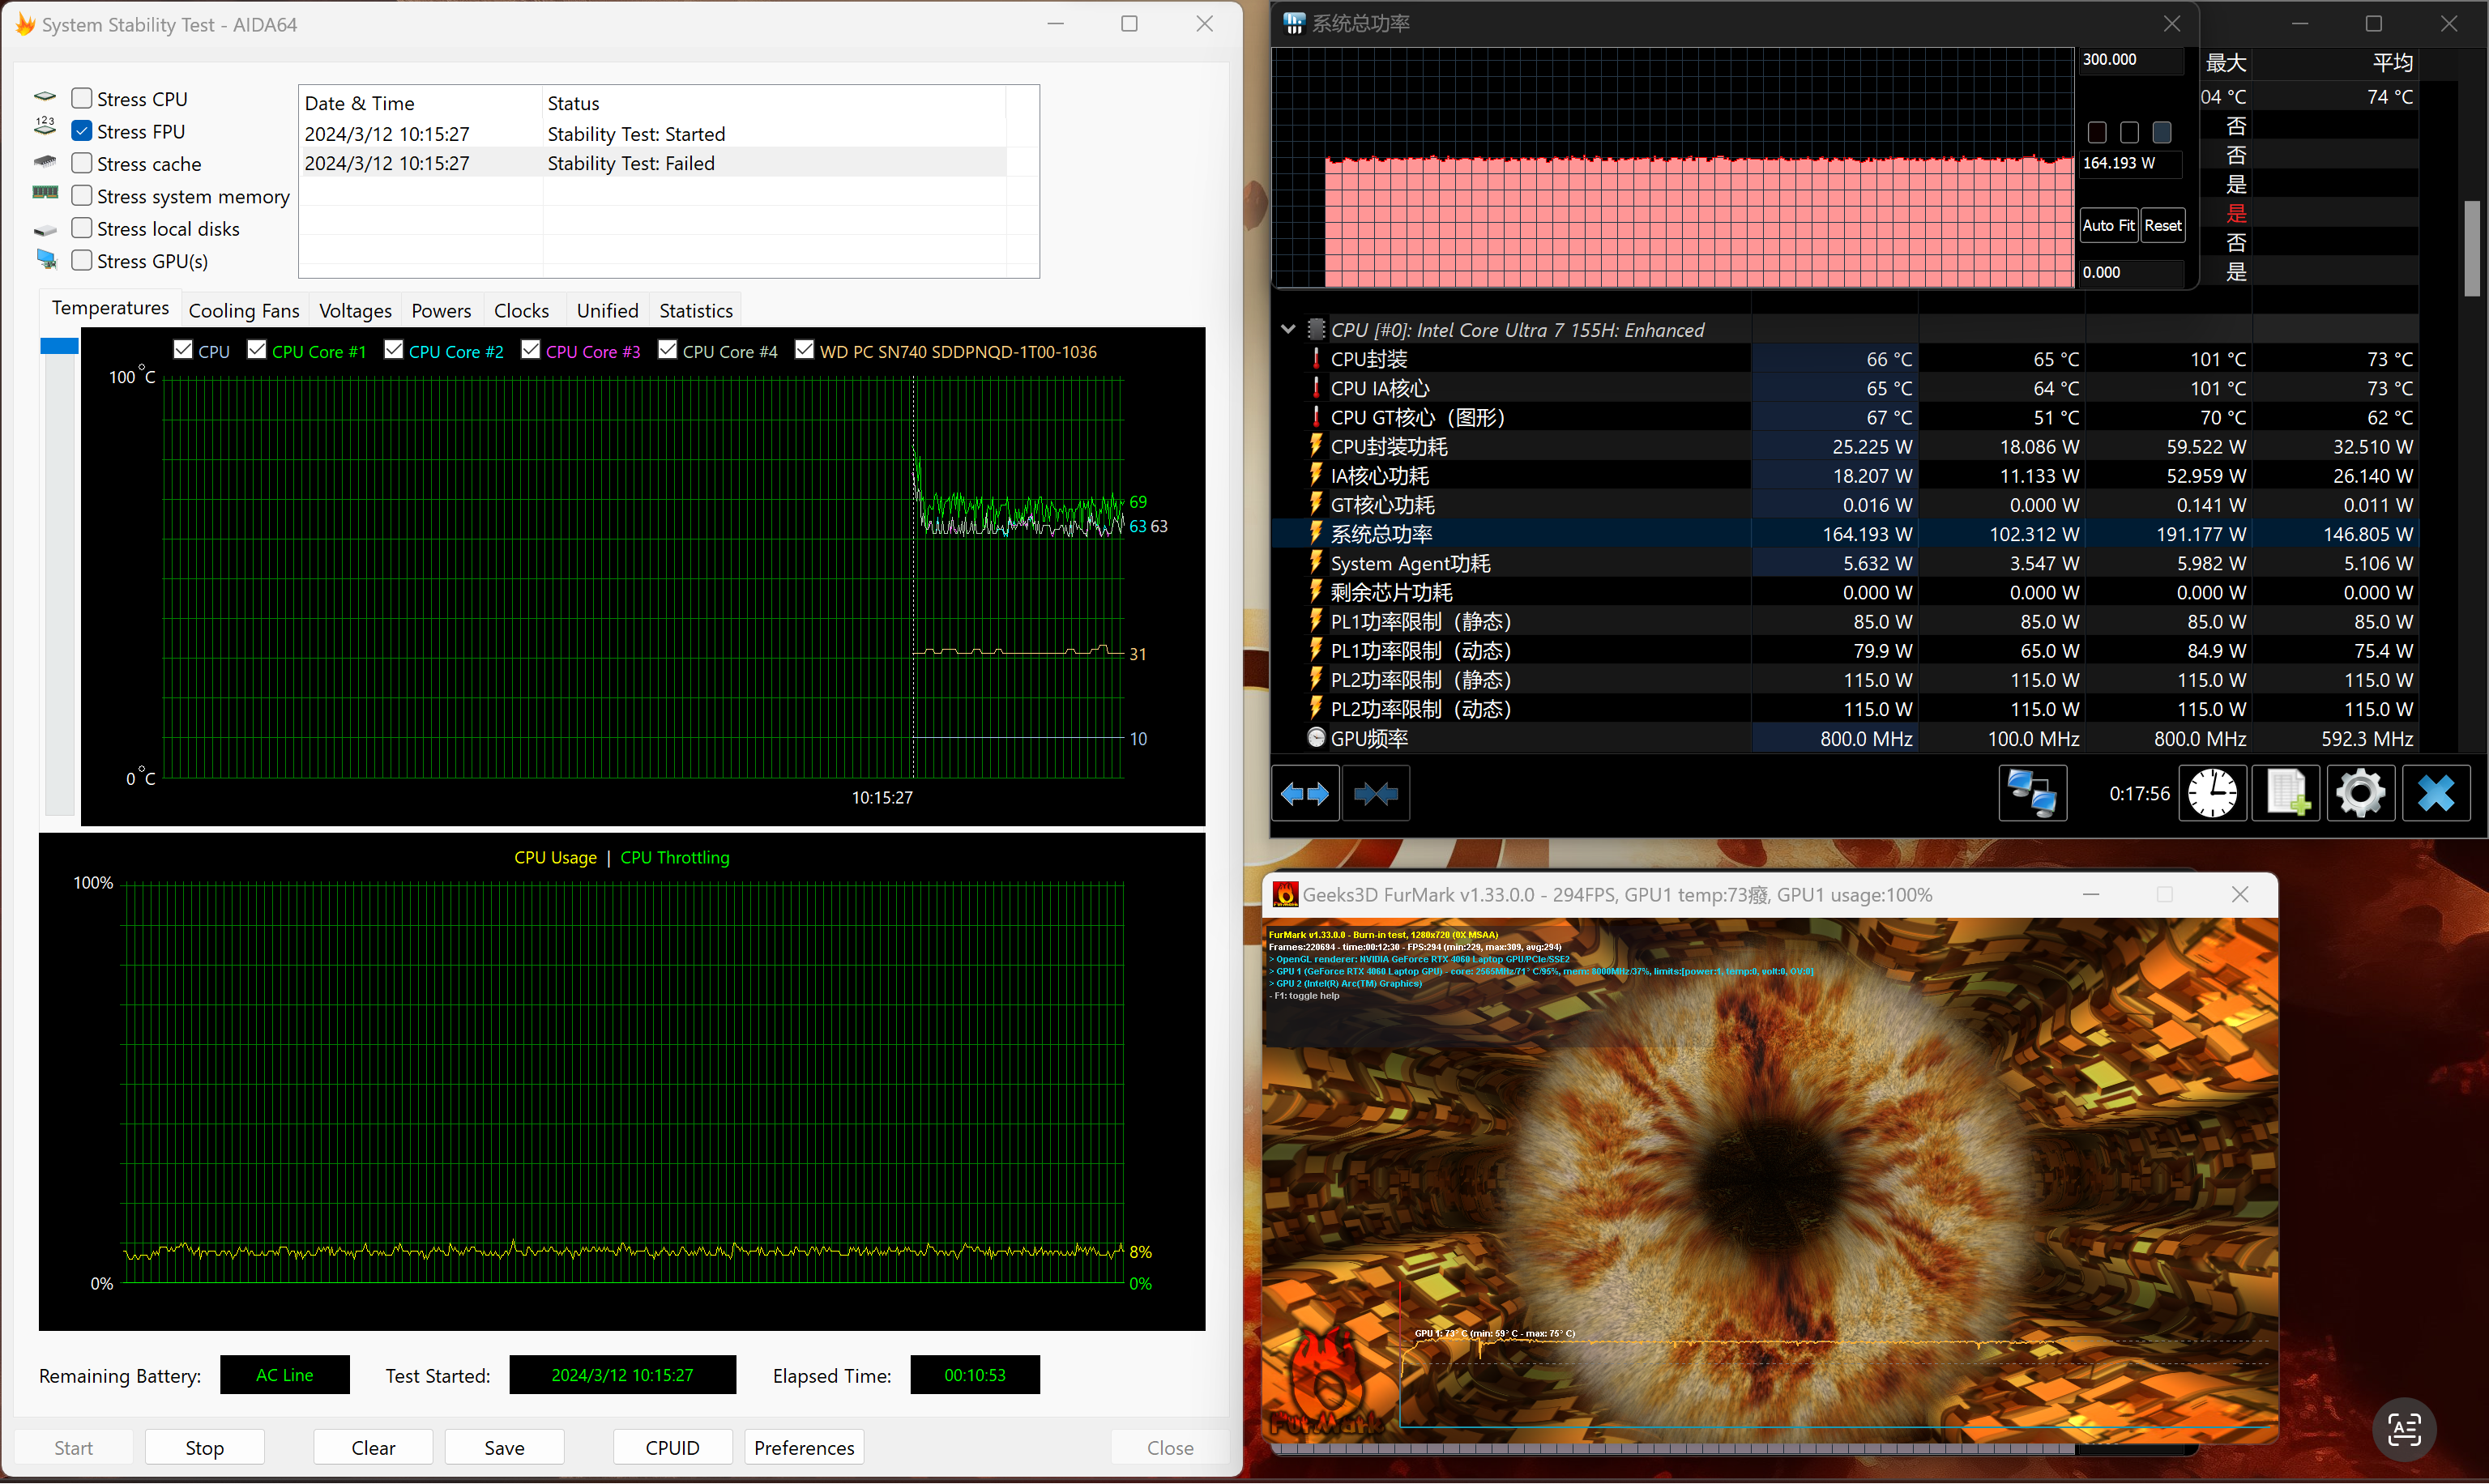Screen dimensions: 2489x1484
Task: Click the lightning icon beside 系统总功率
Action: [1316, 533]
